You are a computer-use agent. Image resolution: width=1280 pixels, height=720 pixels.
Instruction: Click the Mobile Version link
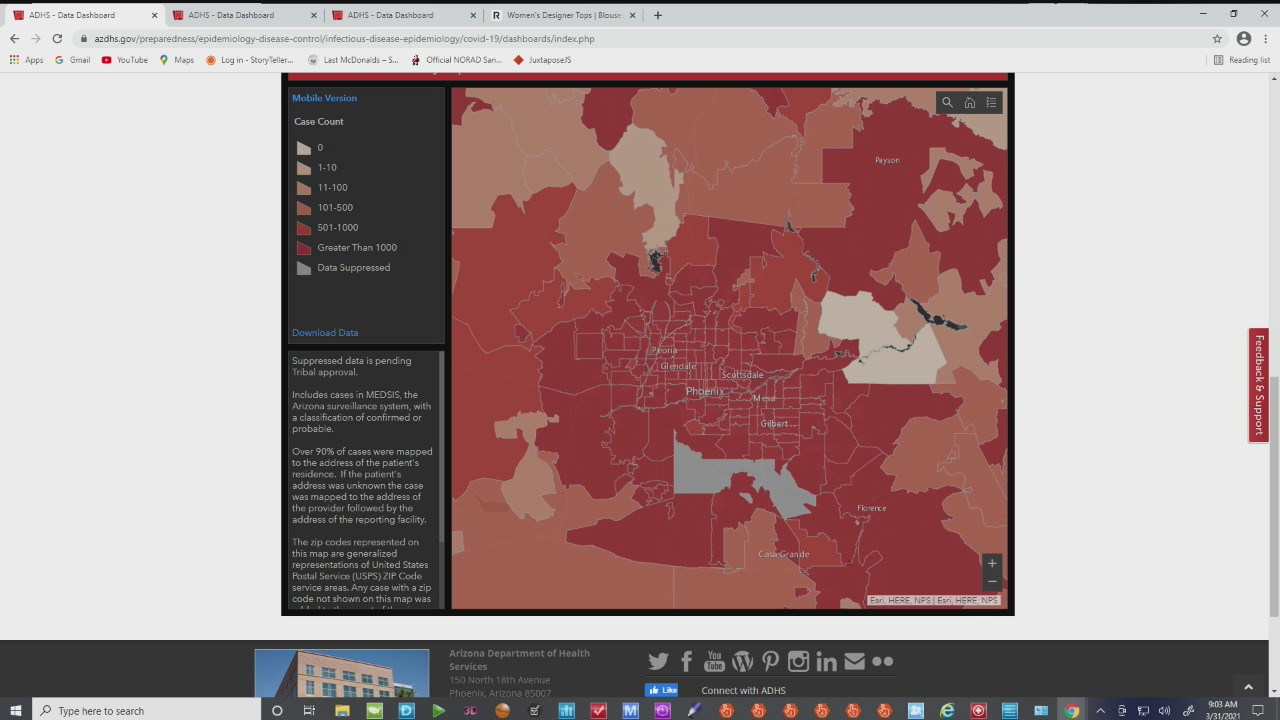(x=324, y=98)
